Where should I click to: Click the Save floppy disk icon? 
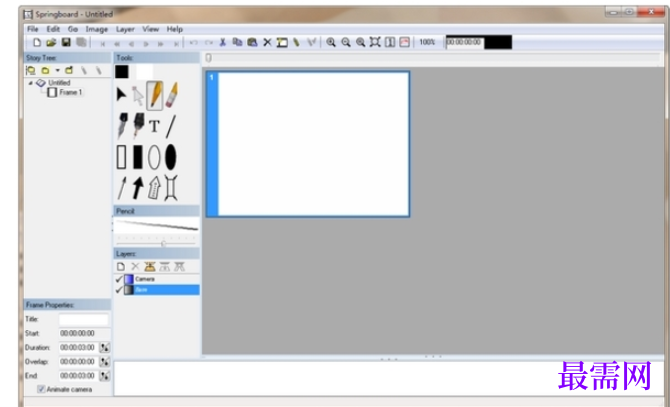[x=66, y=42]
